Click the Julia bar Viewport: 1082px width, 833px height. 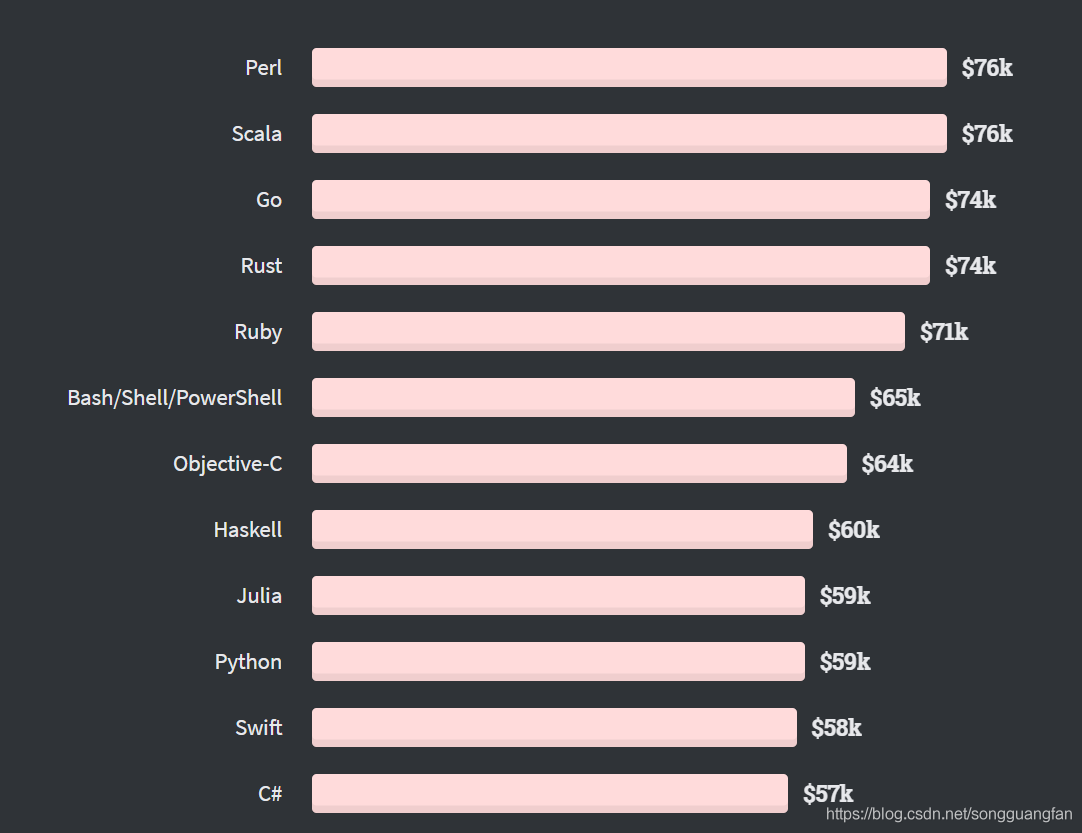click(x=558, y=596)
